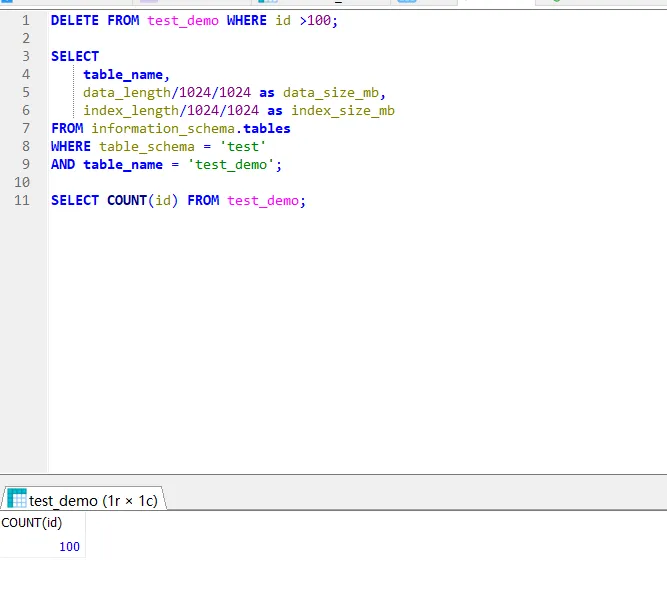Click line number 10 of the empty line
The height and width of the screenshot is (591, 667).
point(22,182)
